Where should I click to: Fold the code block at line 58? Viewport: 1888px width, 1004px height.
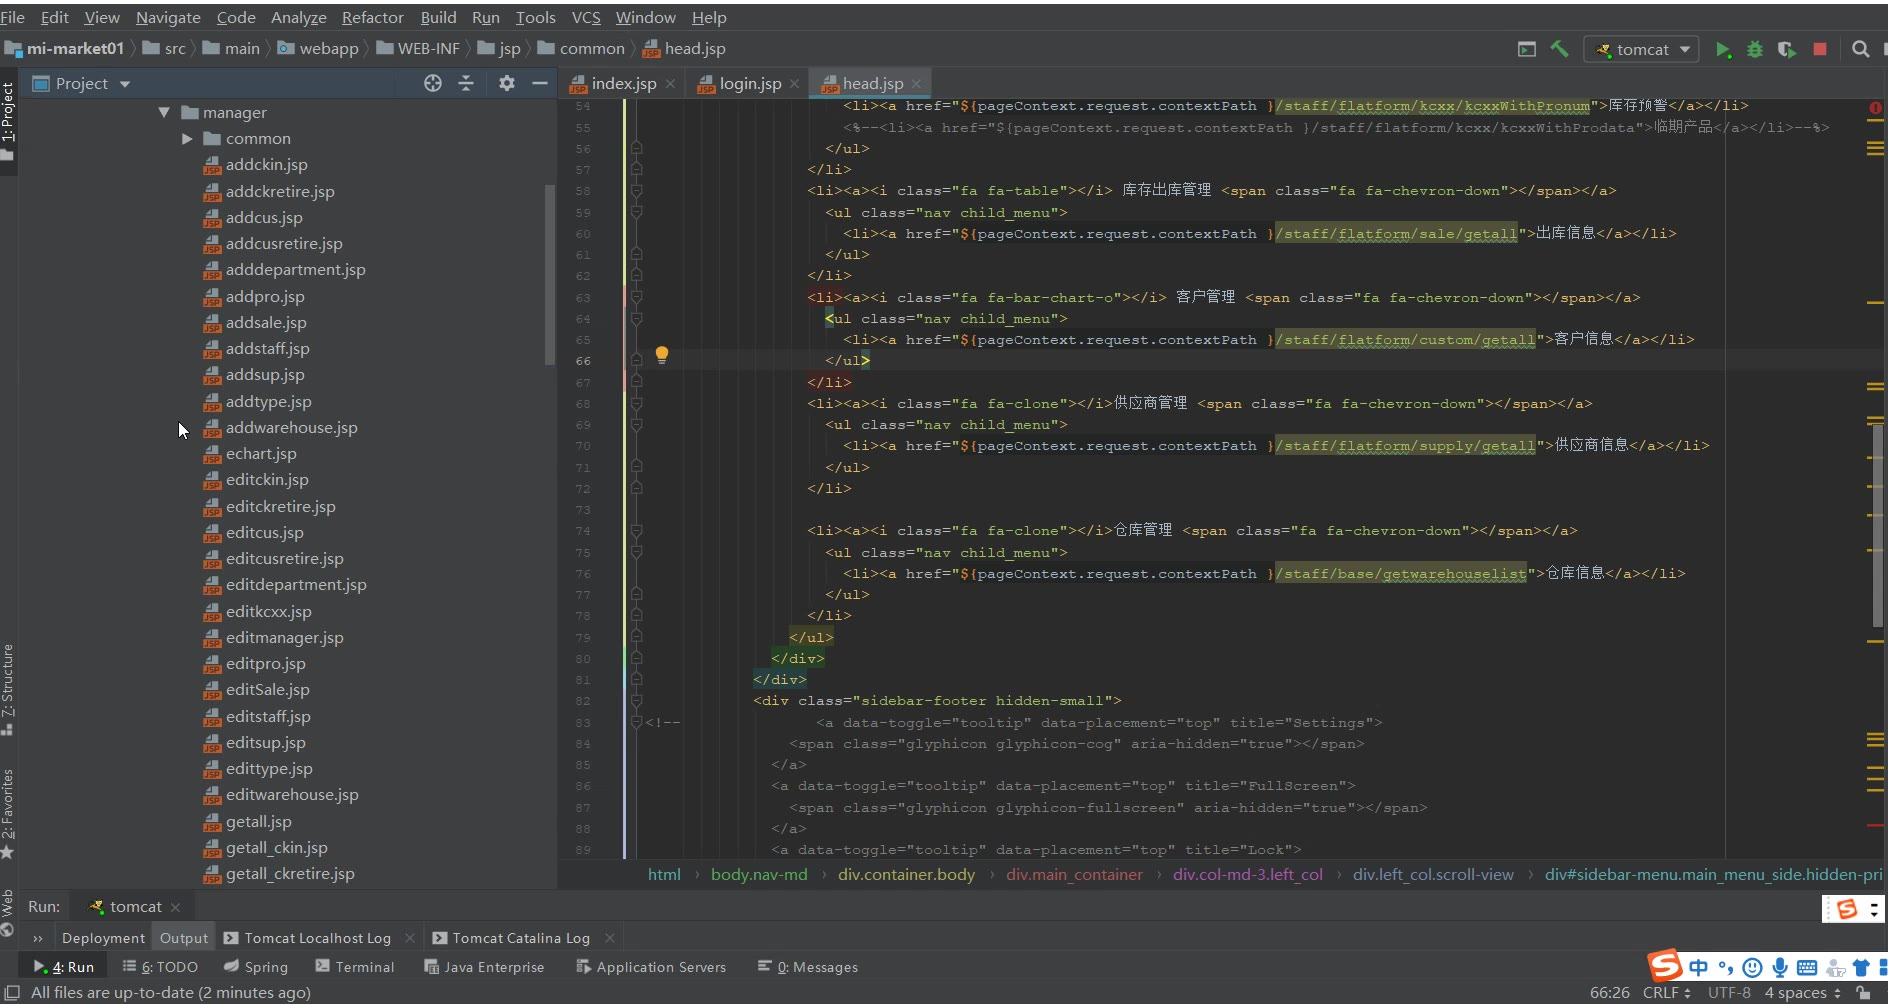tap(636, 190)
